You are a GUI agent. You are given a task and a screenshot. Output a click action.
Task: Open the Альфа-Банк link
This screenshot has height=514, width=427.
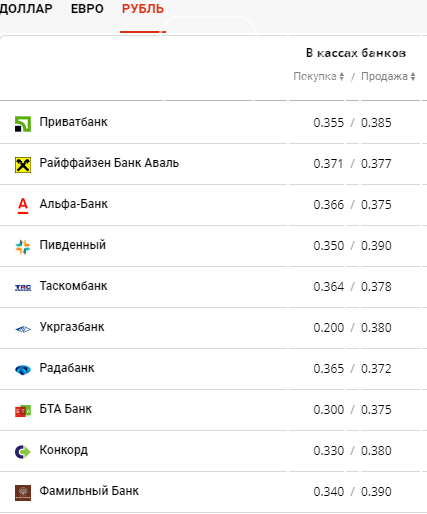(x=73, y=204)
